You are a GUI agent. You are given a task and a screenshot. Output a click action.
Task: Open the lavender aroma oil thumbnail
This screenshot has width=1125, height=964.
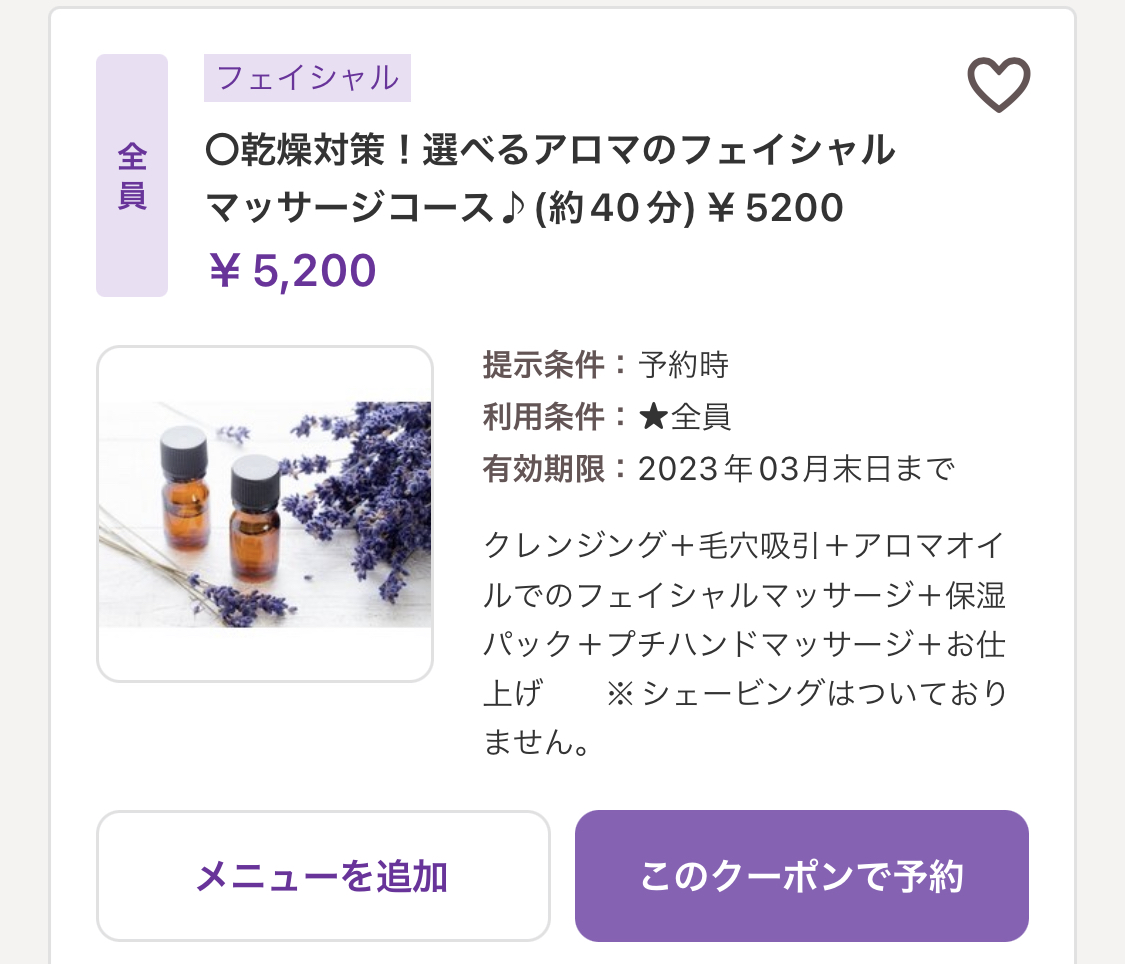coord(265,514)
